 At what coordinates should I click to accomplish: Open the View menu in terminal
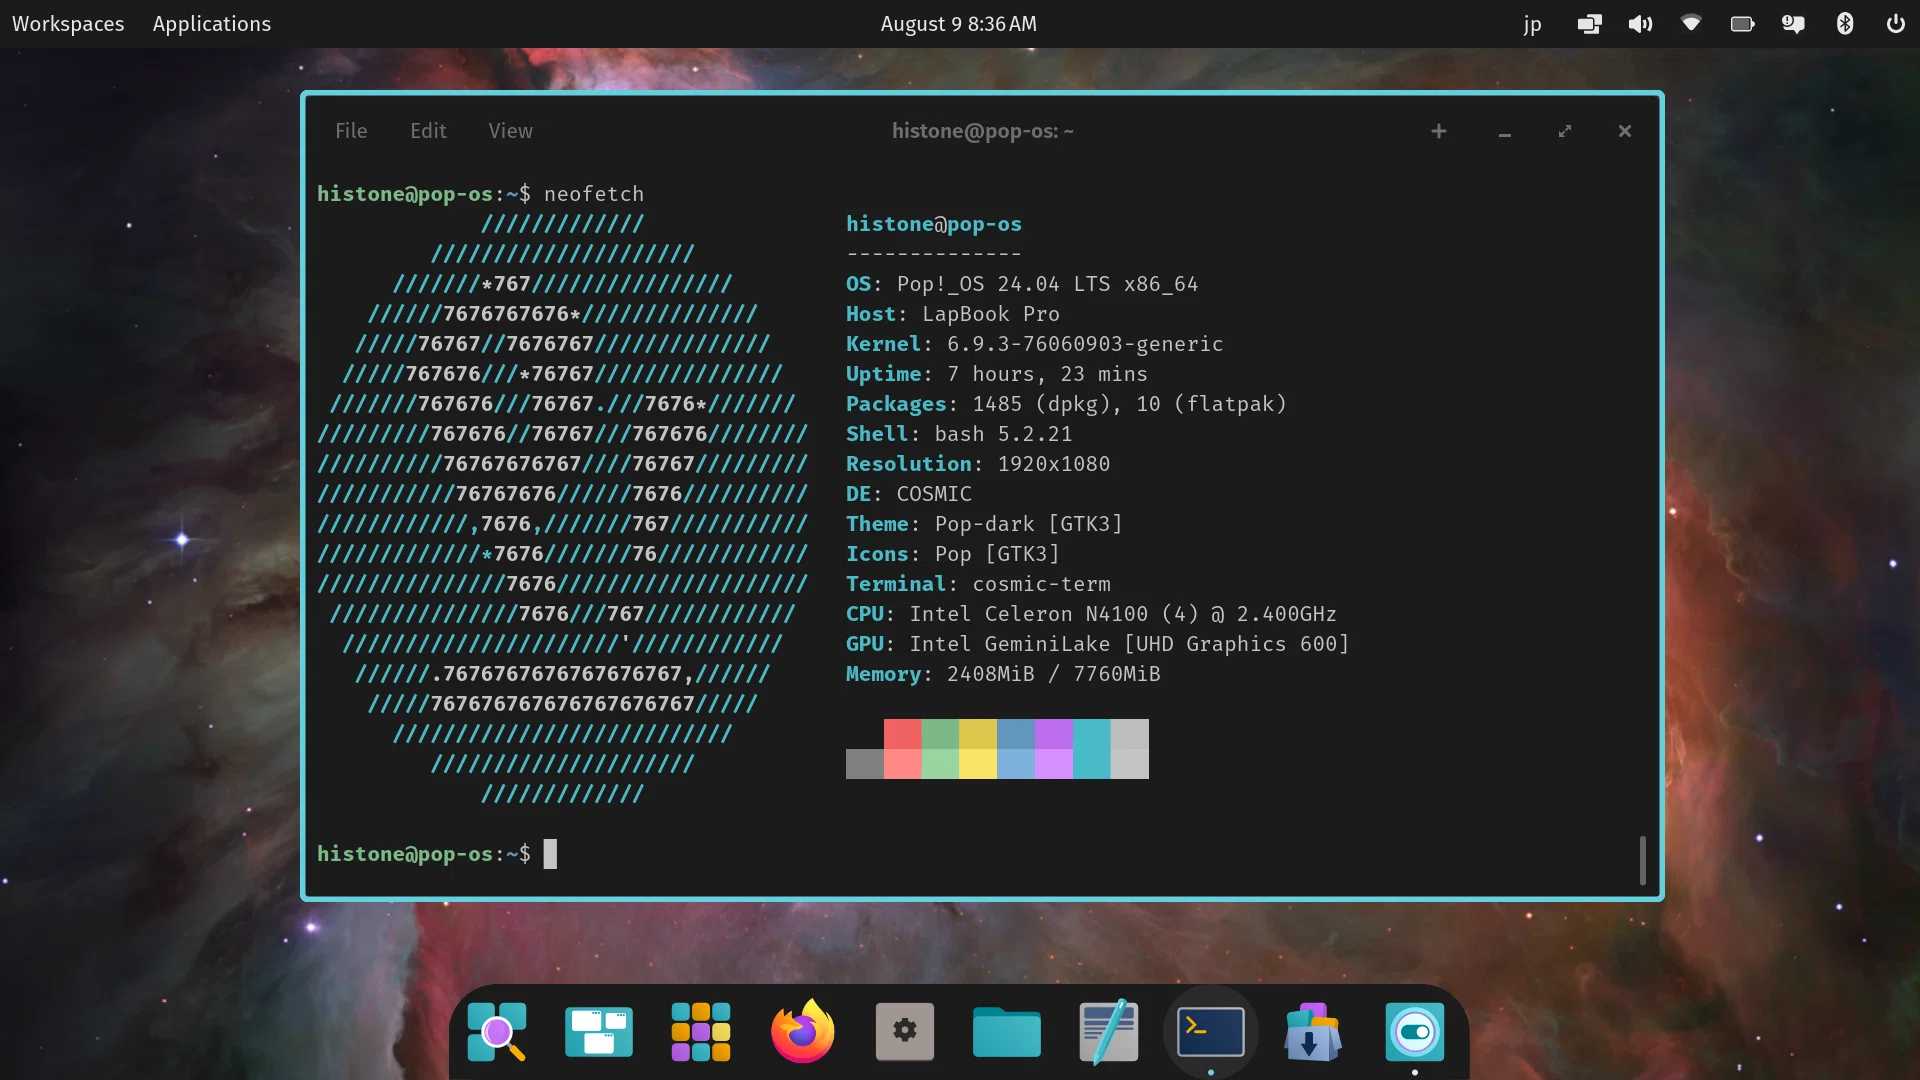[510, 131]
